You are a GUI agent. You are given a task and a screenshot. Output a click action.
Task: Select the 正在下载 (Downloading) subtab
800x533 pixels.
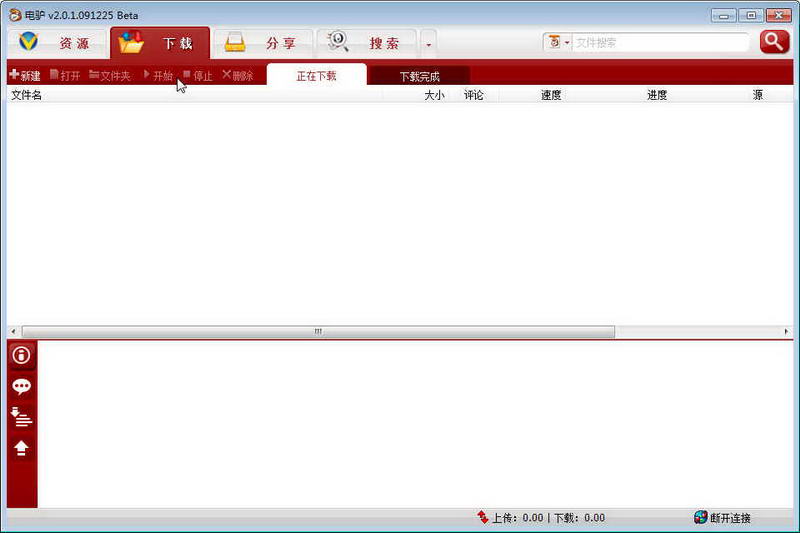coord(316,75)
